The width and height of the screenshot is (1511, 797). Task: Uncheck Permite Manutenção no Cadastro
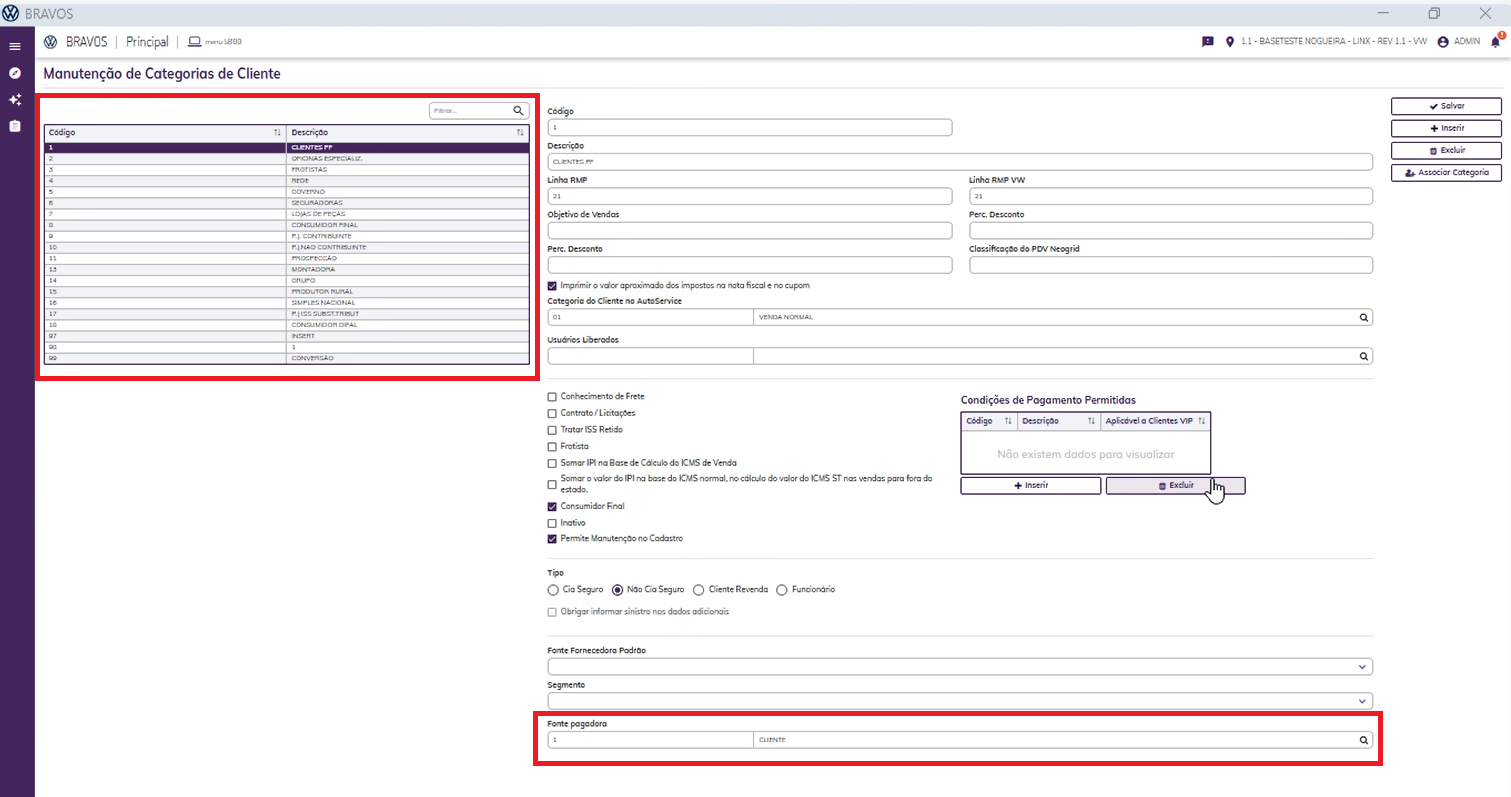(x=552, y=538)
